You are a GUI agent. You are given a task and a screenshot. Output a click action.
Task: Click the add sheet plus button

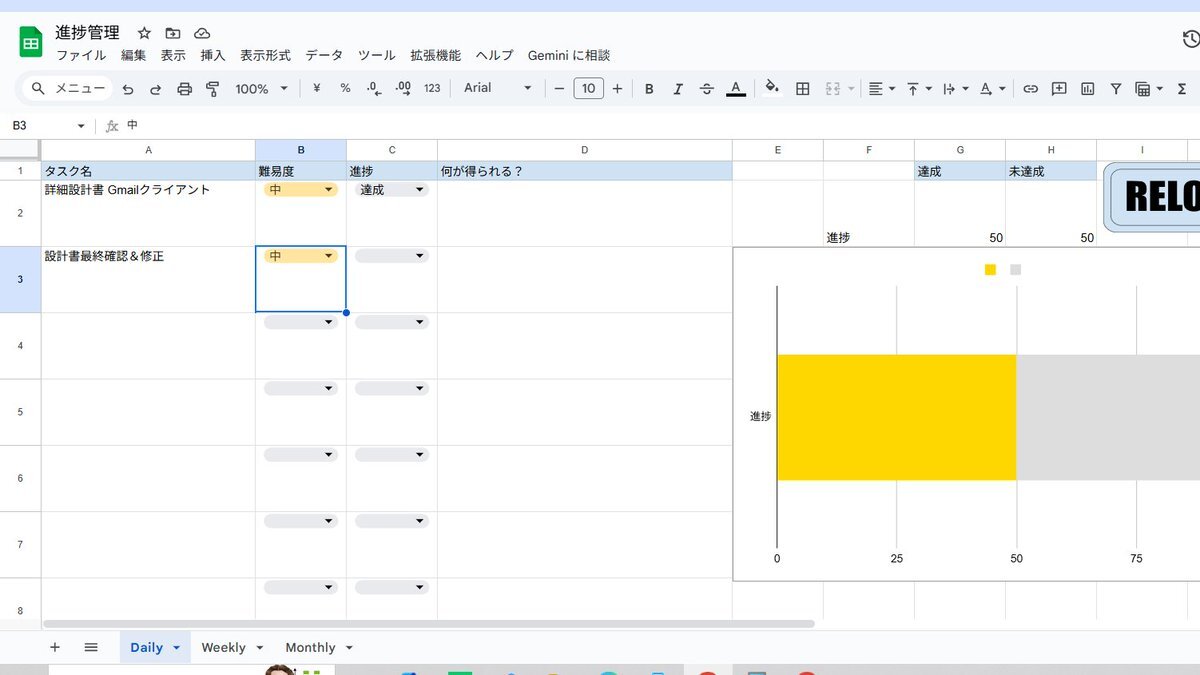(x=55, y=647)
